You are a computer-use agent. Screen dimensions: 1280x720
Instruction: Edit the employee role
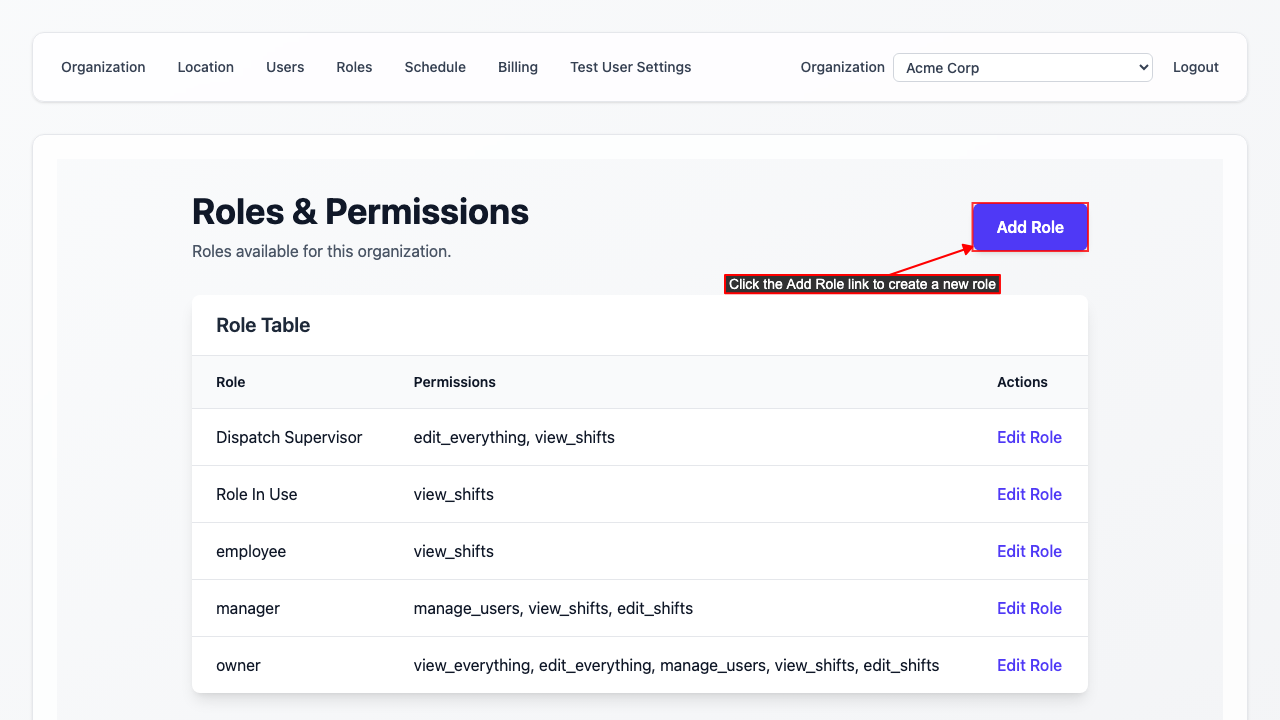(x=1029, y=551)
